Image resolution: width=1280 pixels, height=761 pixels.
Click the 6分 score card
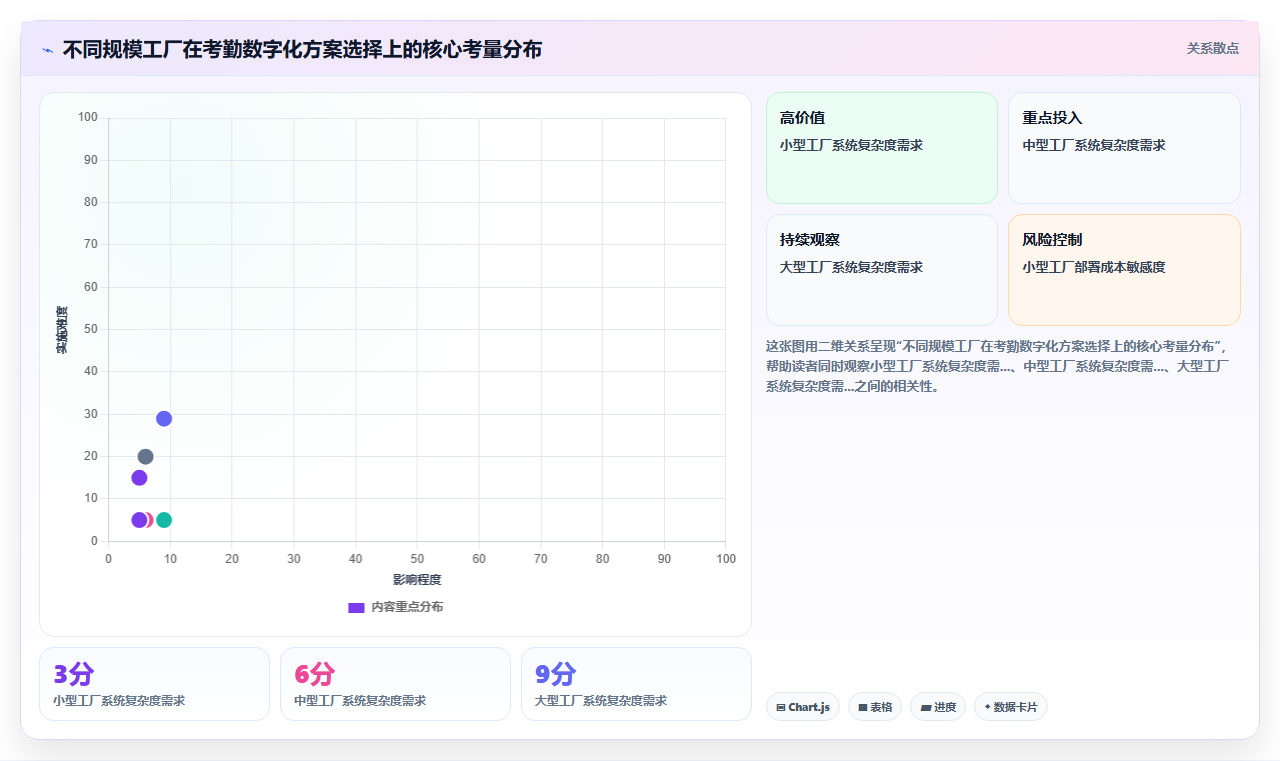(395, 684)
